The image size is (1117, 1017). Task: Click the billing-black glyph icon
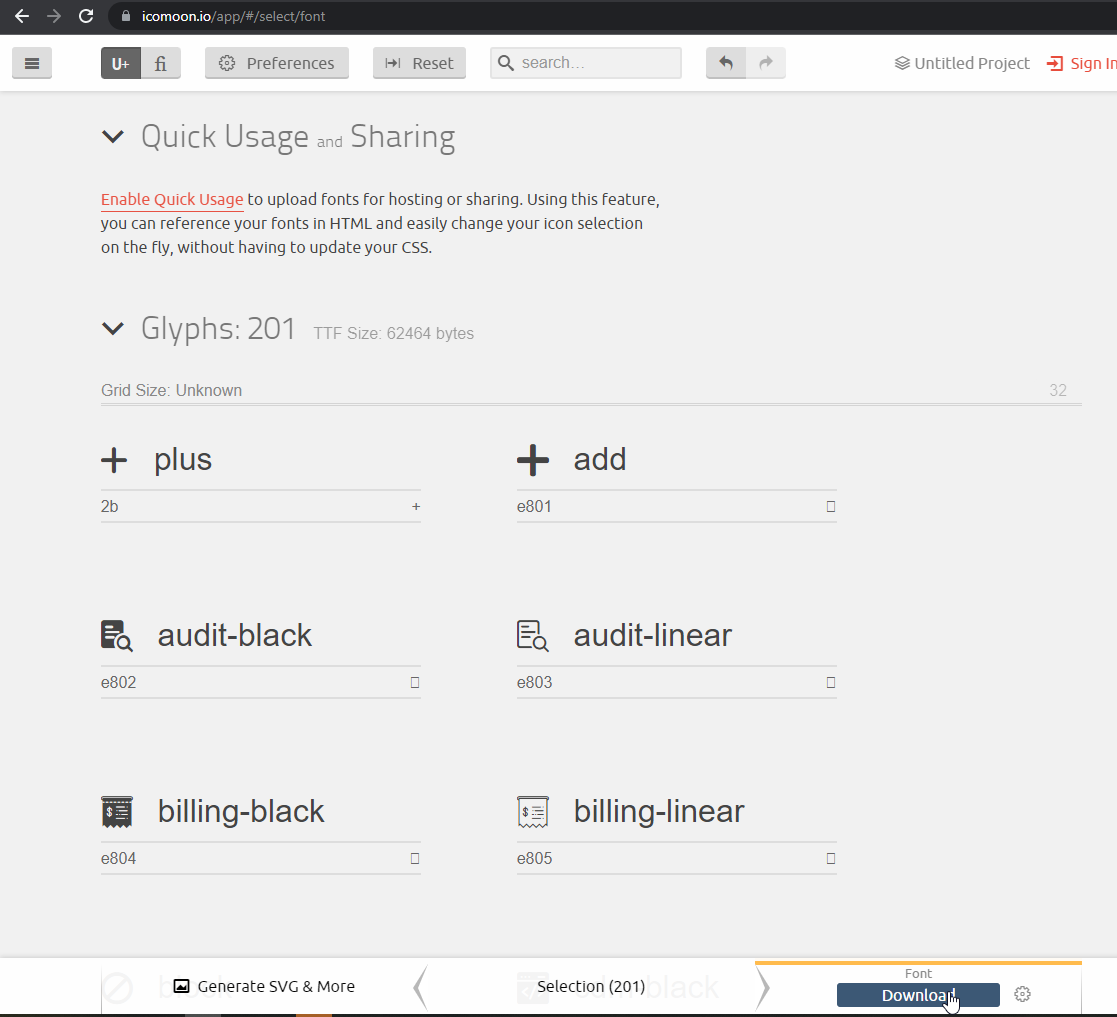pyautogui.click(x=117, y=812)
